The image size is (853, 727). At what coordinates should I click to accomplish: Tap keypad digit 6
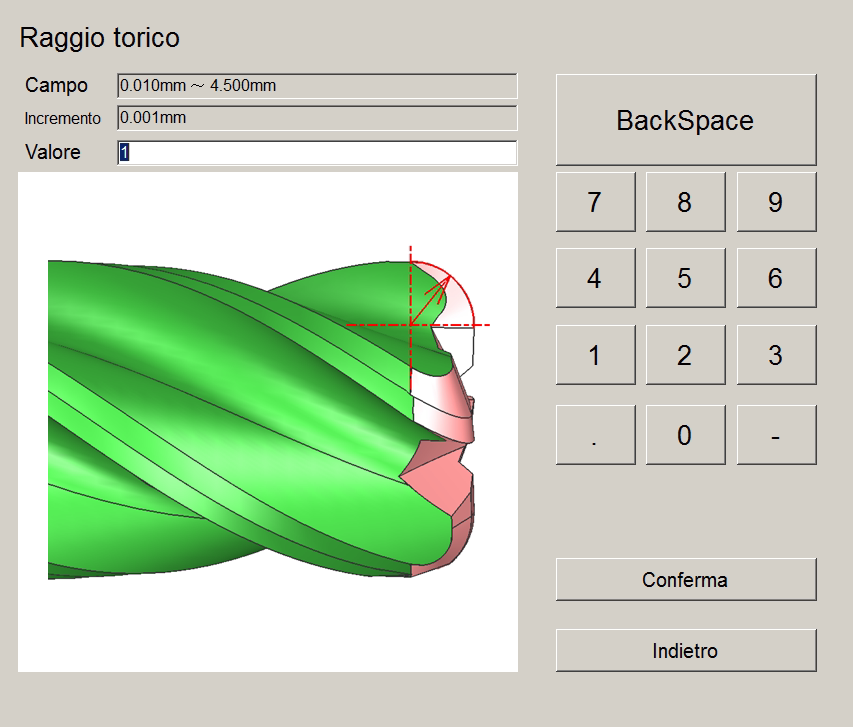pyautogui.click(x=776, y=278)
